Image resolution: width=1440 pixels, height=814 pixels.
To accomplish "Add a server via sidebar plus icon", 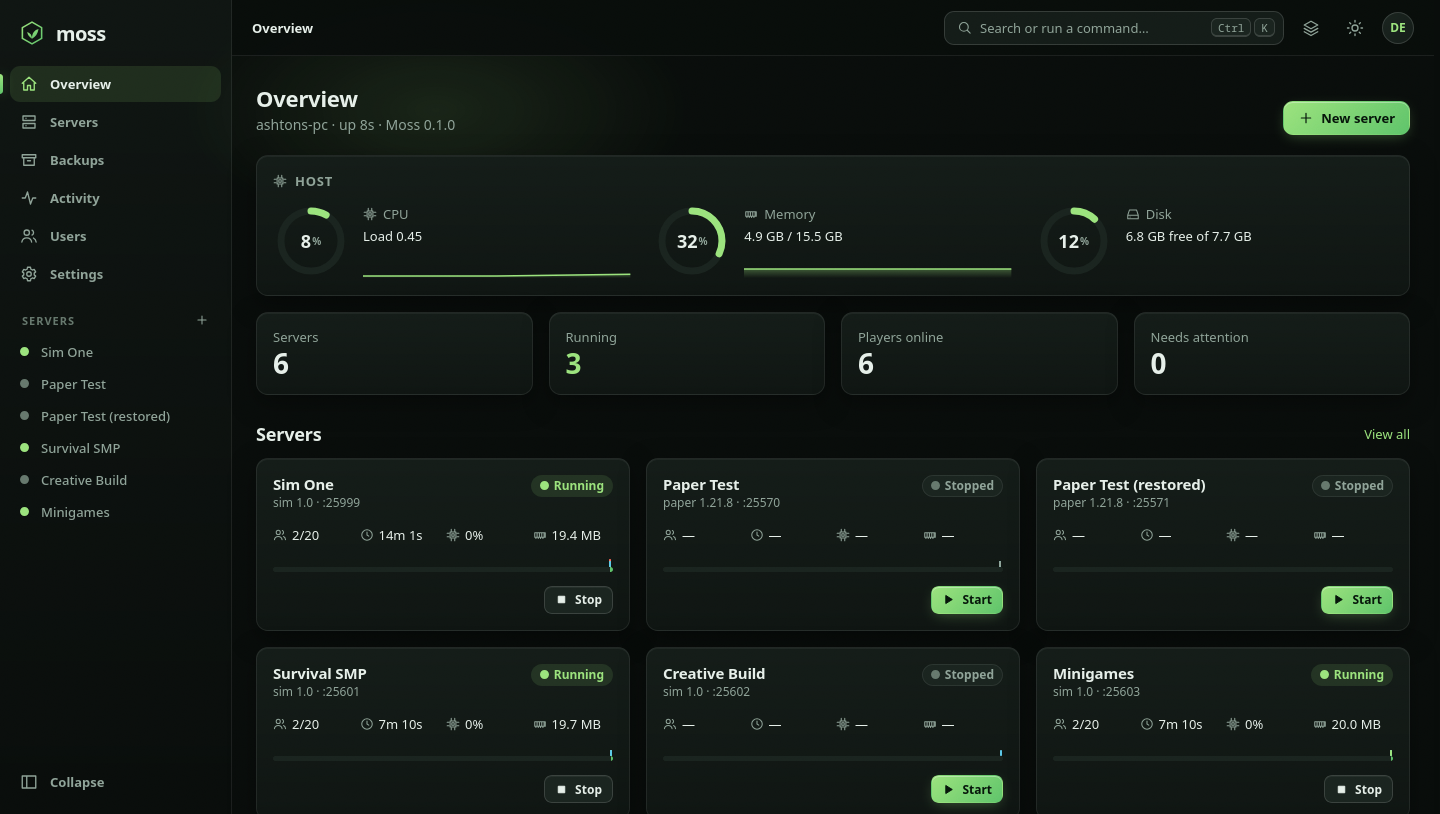I will point(202,320).
